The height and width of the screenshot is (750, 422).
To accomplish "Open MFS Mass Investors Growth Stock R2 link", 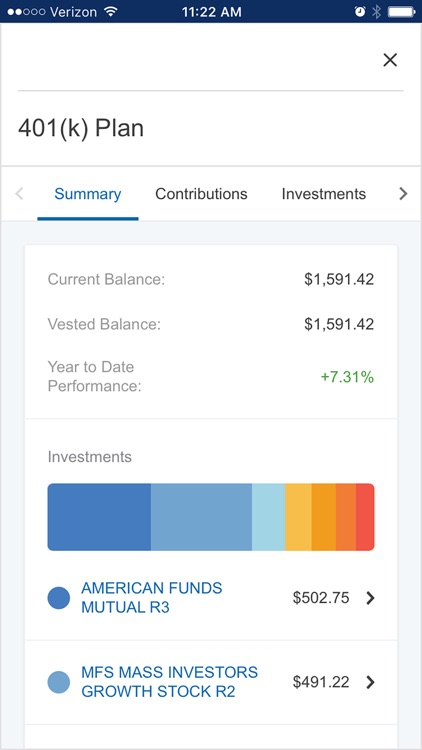I will 169,682.
